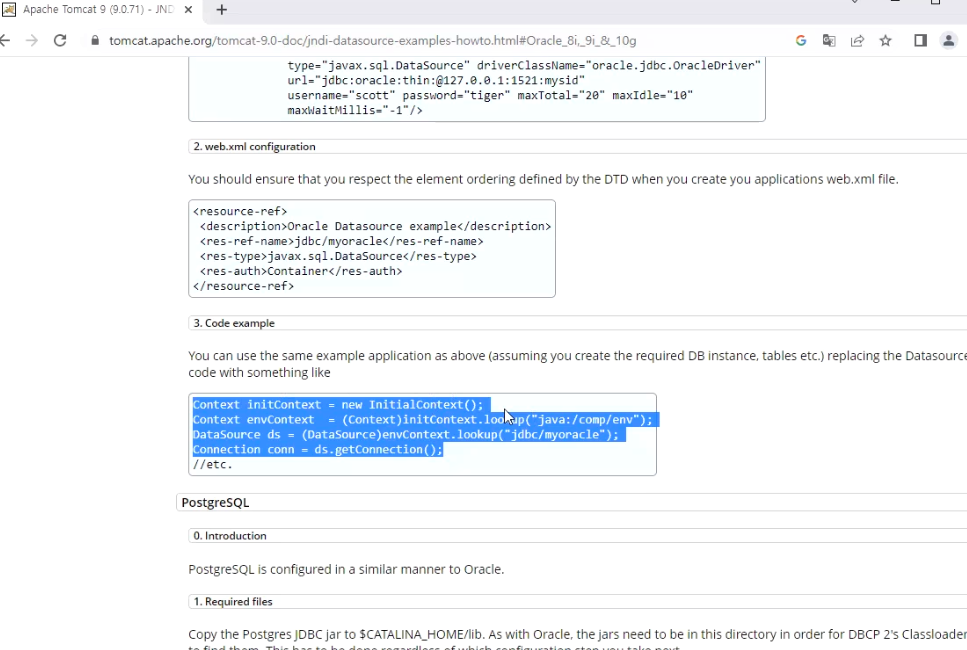Close the Apache Tomcat 9 tab
967x650 pixels.
click(188, 10)
